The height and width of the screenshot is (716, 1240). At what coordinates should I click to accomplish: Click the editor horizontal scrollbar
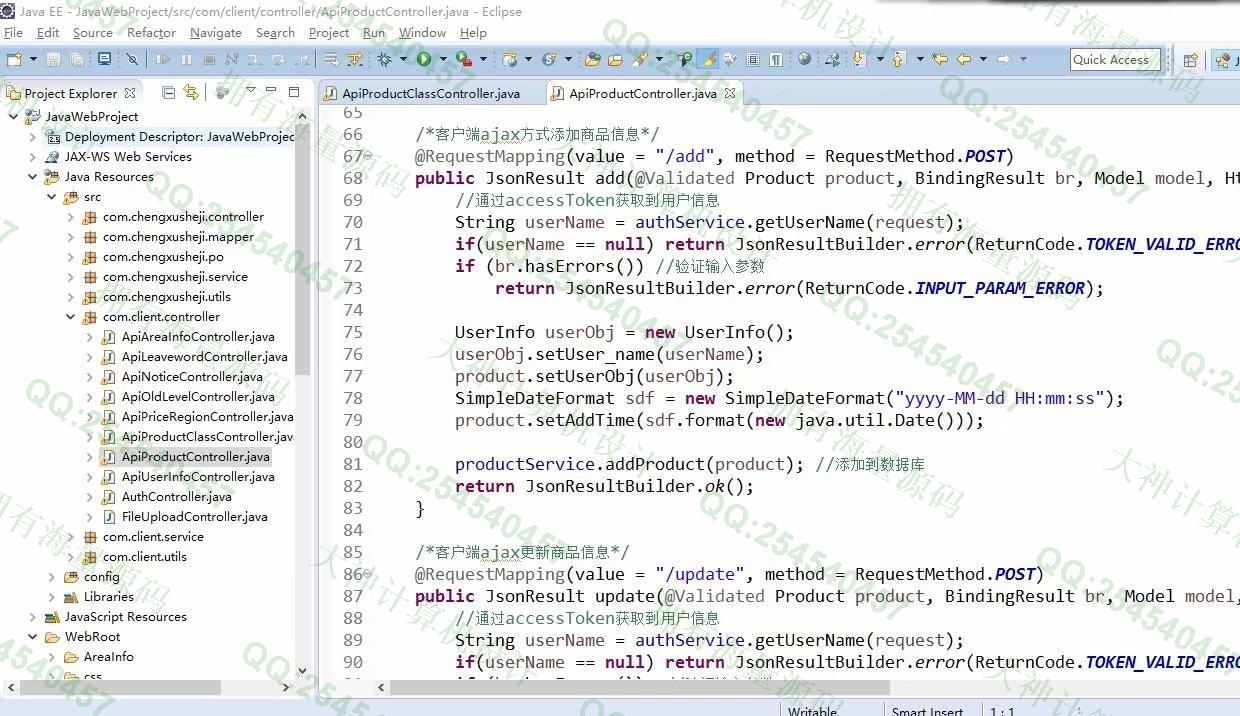(x=640, y=687)
